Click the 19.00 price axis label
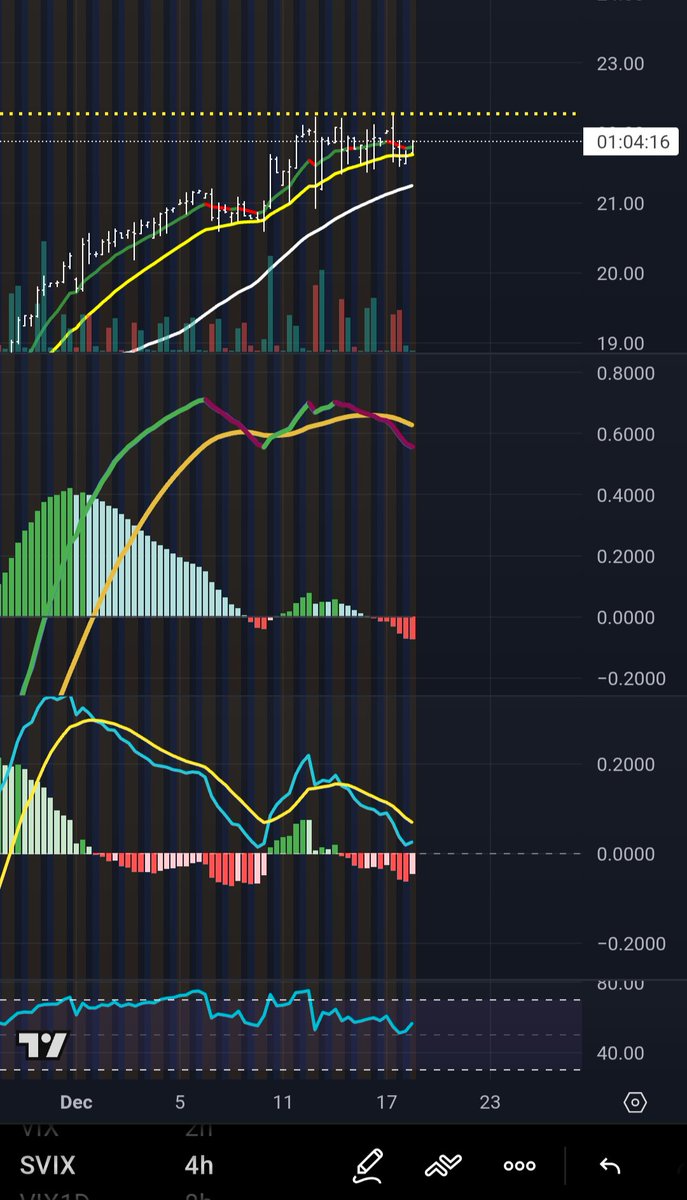 [x=620, y=343]
